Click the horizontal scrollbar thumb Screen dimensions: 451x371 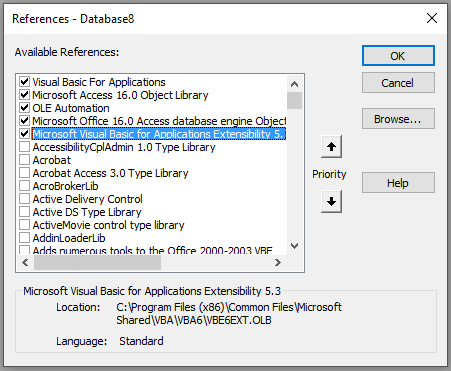pos(98,263)
